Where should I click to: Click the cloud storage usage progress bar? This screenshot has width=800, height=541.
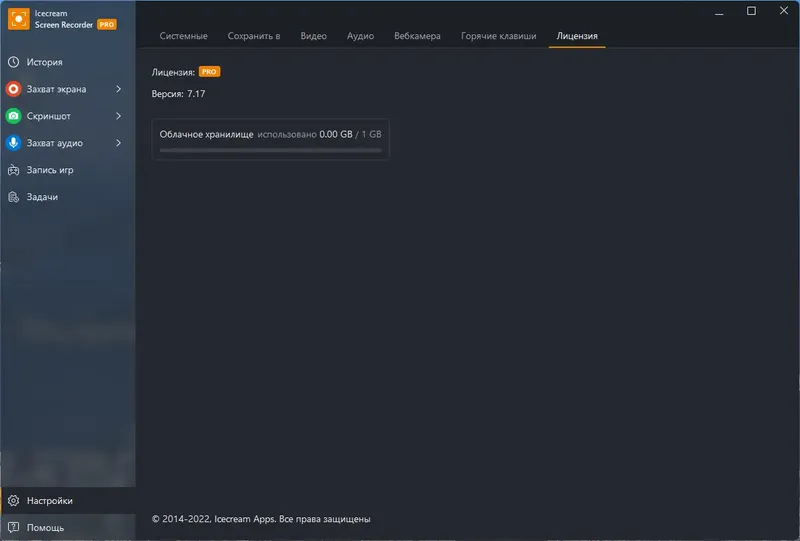point(270,150)
